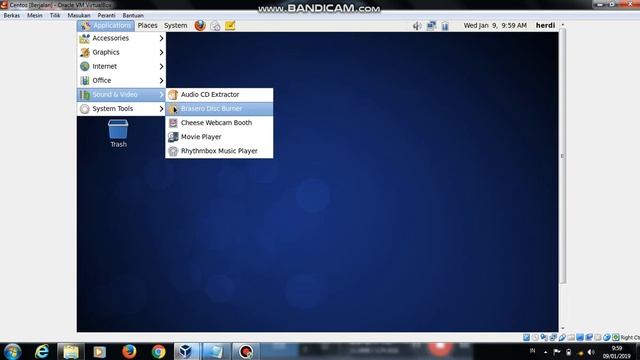
Task: Select Graphics in the Applications menu
Action: [121, 52]
